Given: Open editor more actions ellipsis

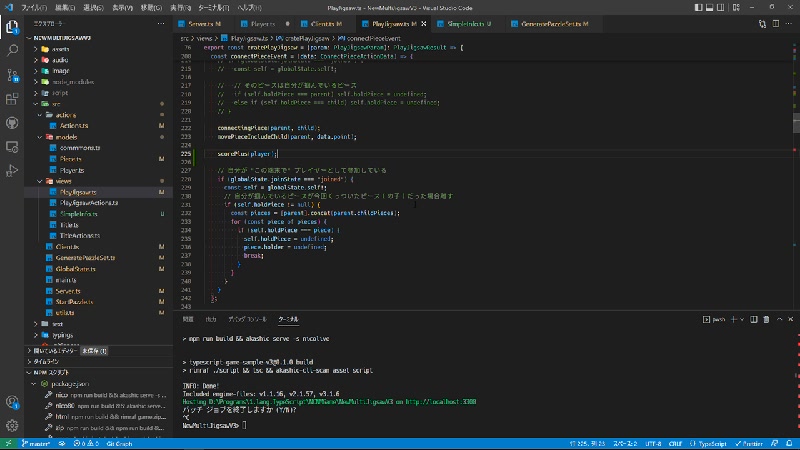Looking at the screenshot, I should pos(789,24).
